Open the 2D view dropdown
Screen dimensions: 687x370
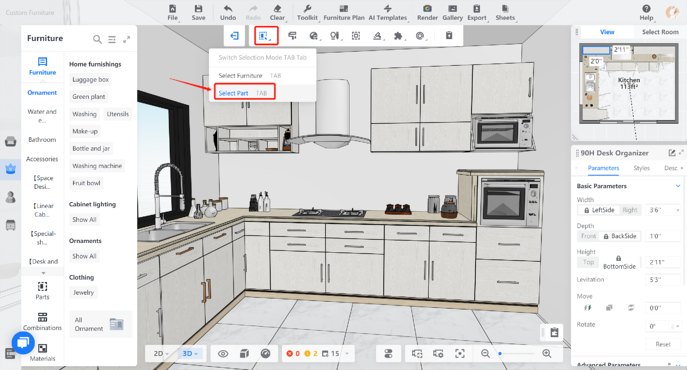coord(161,353)
